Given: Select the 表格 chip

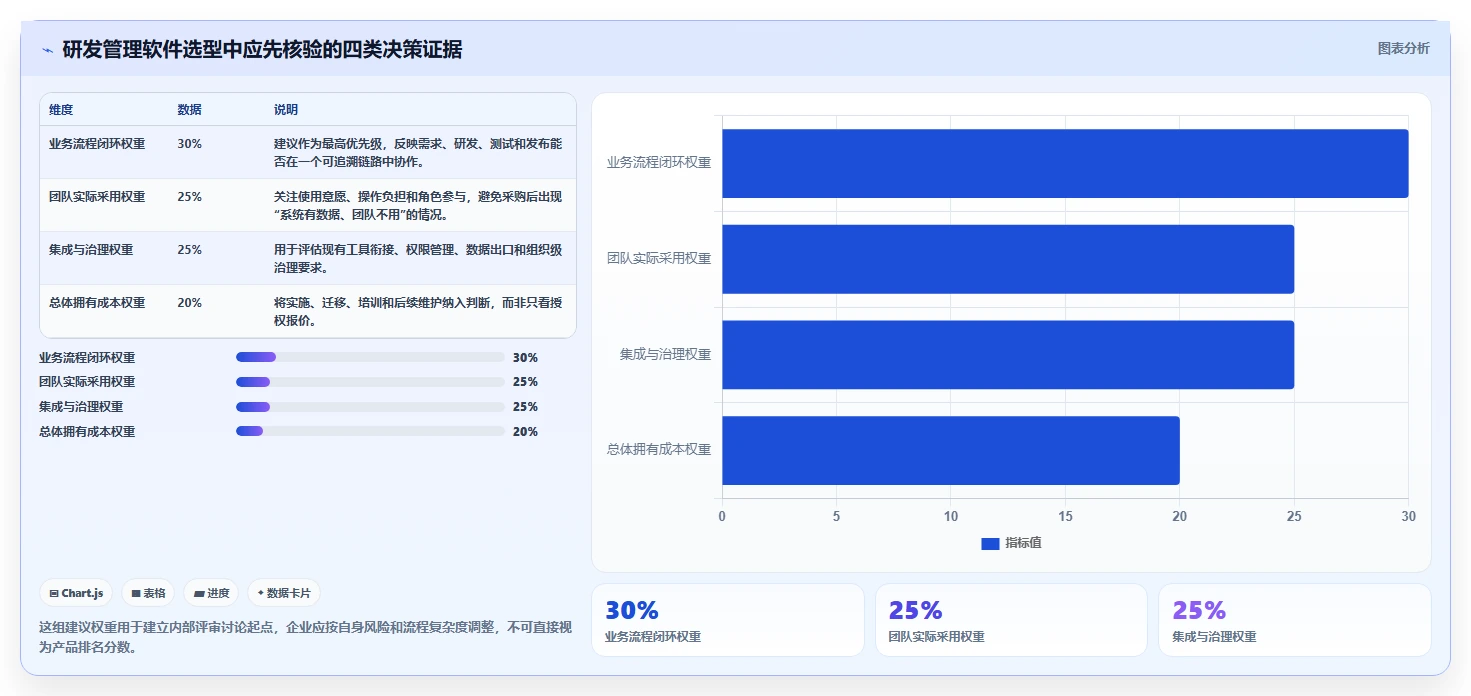Looking at the screenshot, I should tap(148, 593).
